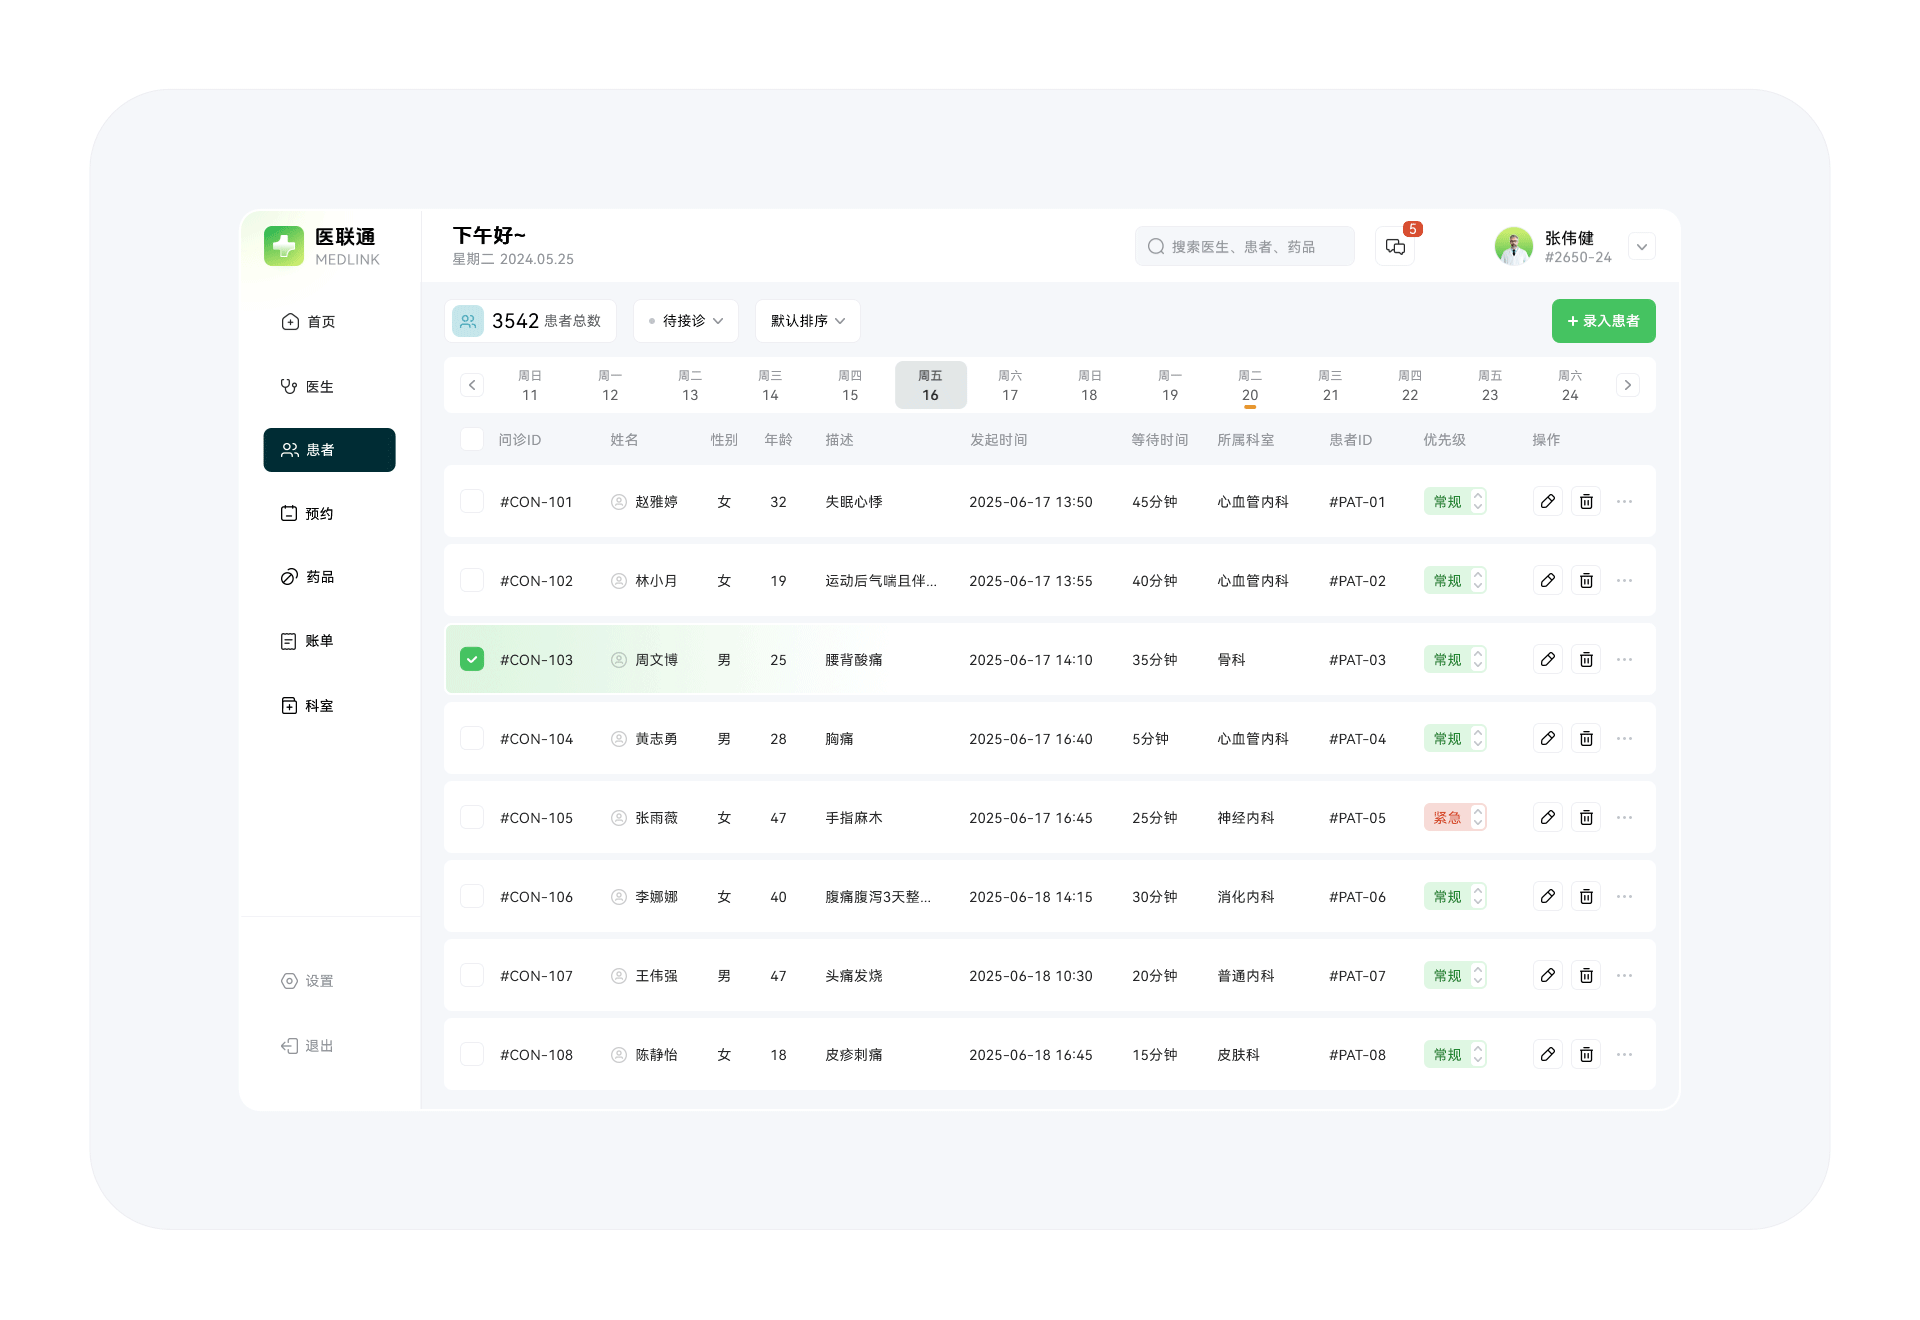This screenshot has height=1320, width=1920.
Task: Open more options for #CON-101
Action: click(x=1624, y=501)
